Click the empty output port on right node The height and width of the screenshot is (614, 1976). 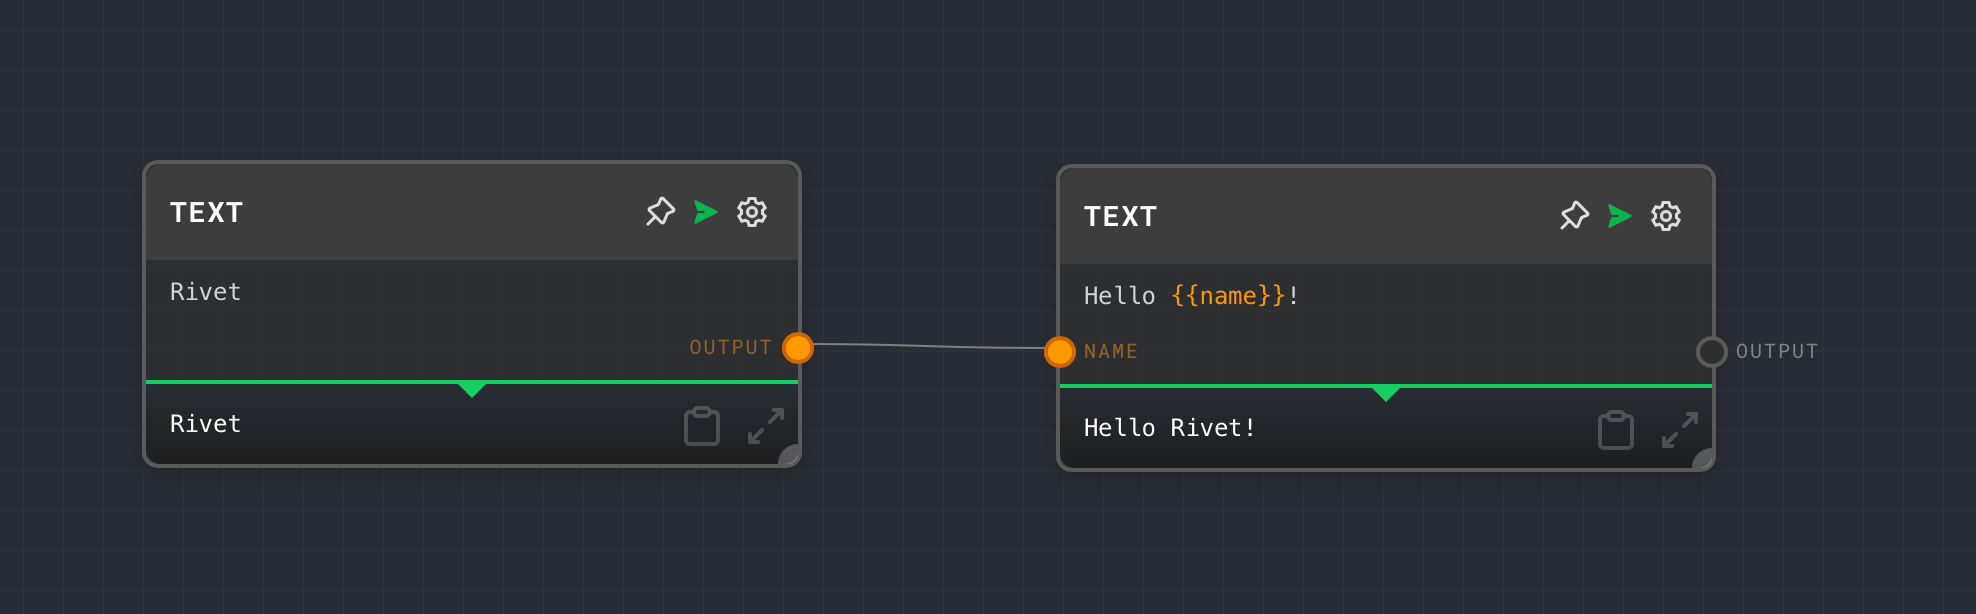coord(1712,352)
